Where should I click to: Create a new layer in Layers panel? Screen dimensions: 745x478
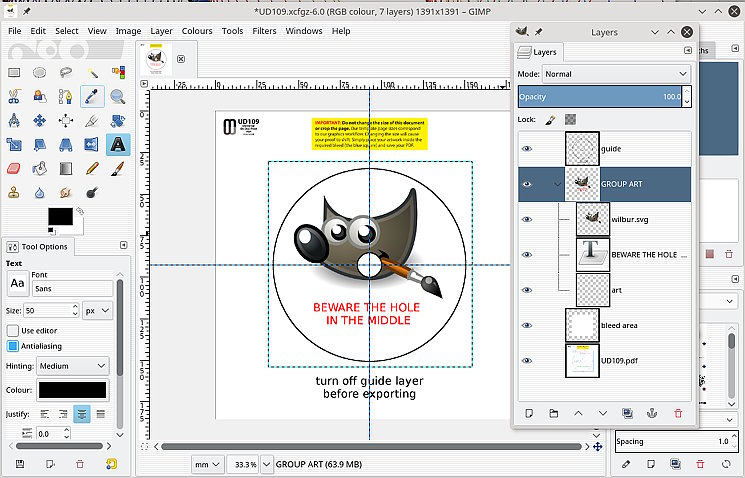pyautogui.click(x=529, y=413)
